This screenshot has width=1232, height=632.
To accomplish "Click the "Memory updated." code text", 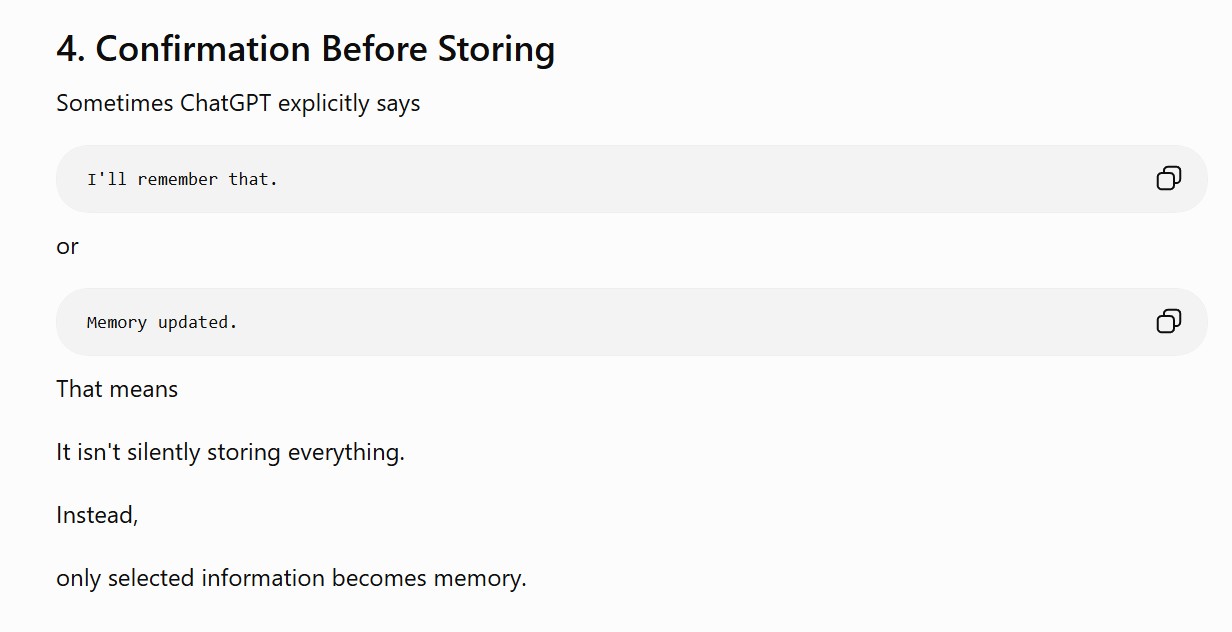I will point(162,322).
